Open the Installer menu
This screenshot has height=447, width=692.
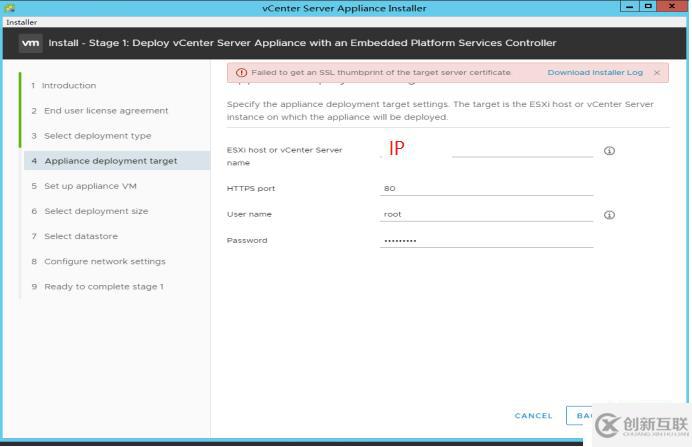click(21, 22)
